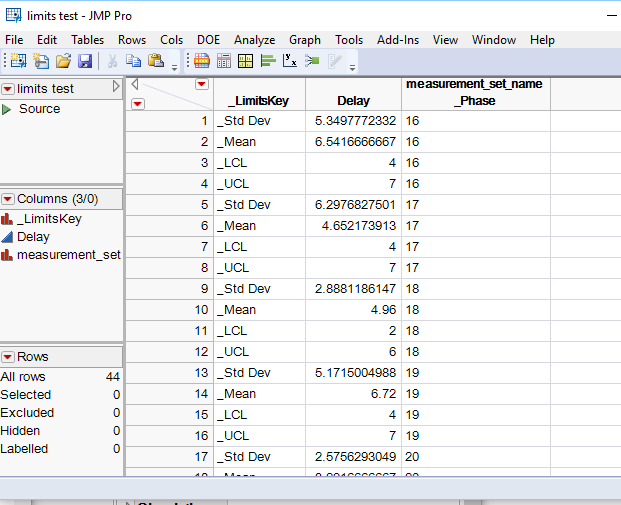Image resolution: width=621 pixels, height=505 pixels.
Task: Run the Source script green triangle
Action: [6, 109]
